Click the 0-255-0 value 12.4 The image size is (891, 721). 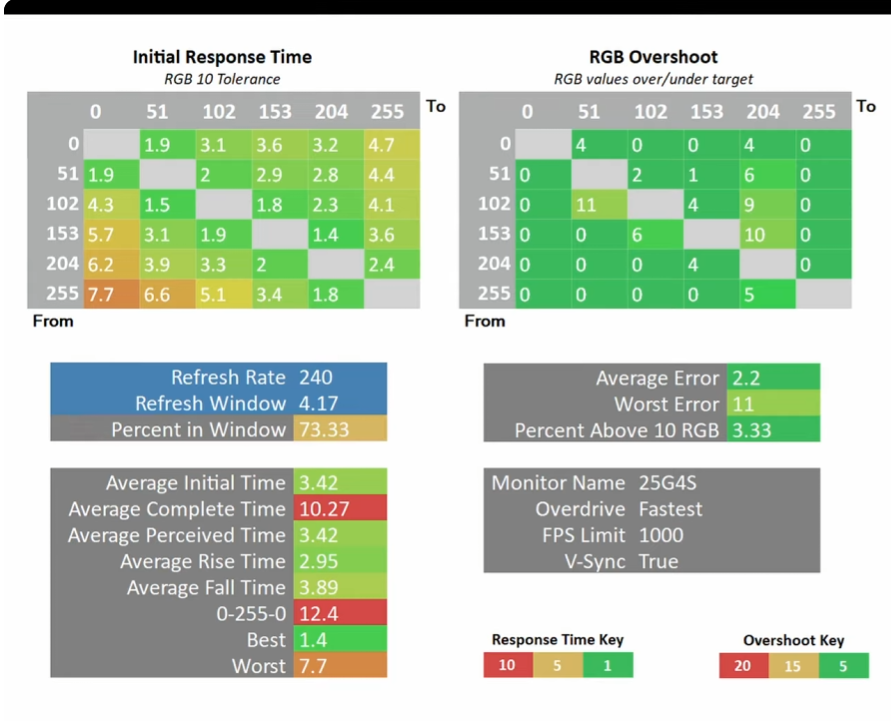(x=340, y=613)
